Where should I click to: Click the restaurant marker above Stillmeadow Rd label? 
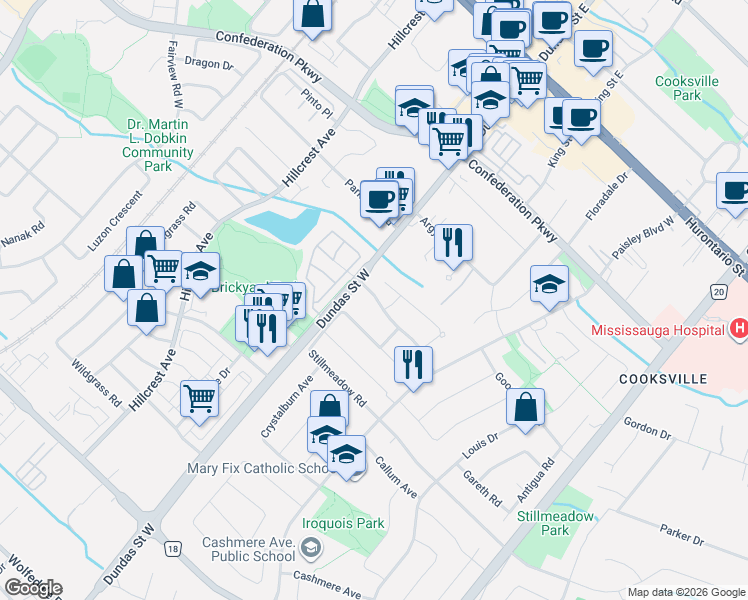[414, 366]
